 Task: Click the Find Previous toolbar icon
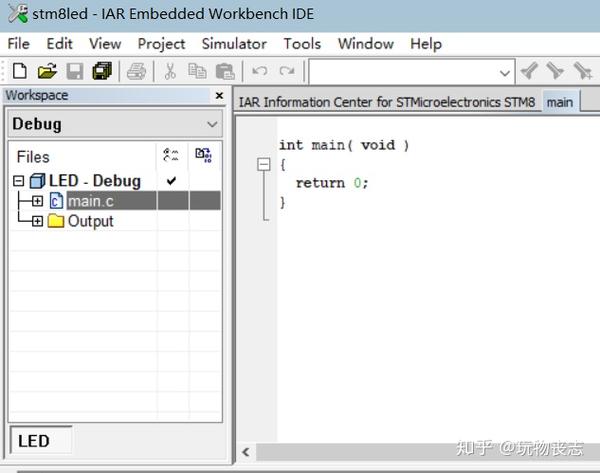tap(530, 71)
